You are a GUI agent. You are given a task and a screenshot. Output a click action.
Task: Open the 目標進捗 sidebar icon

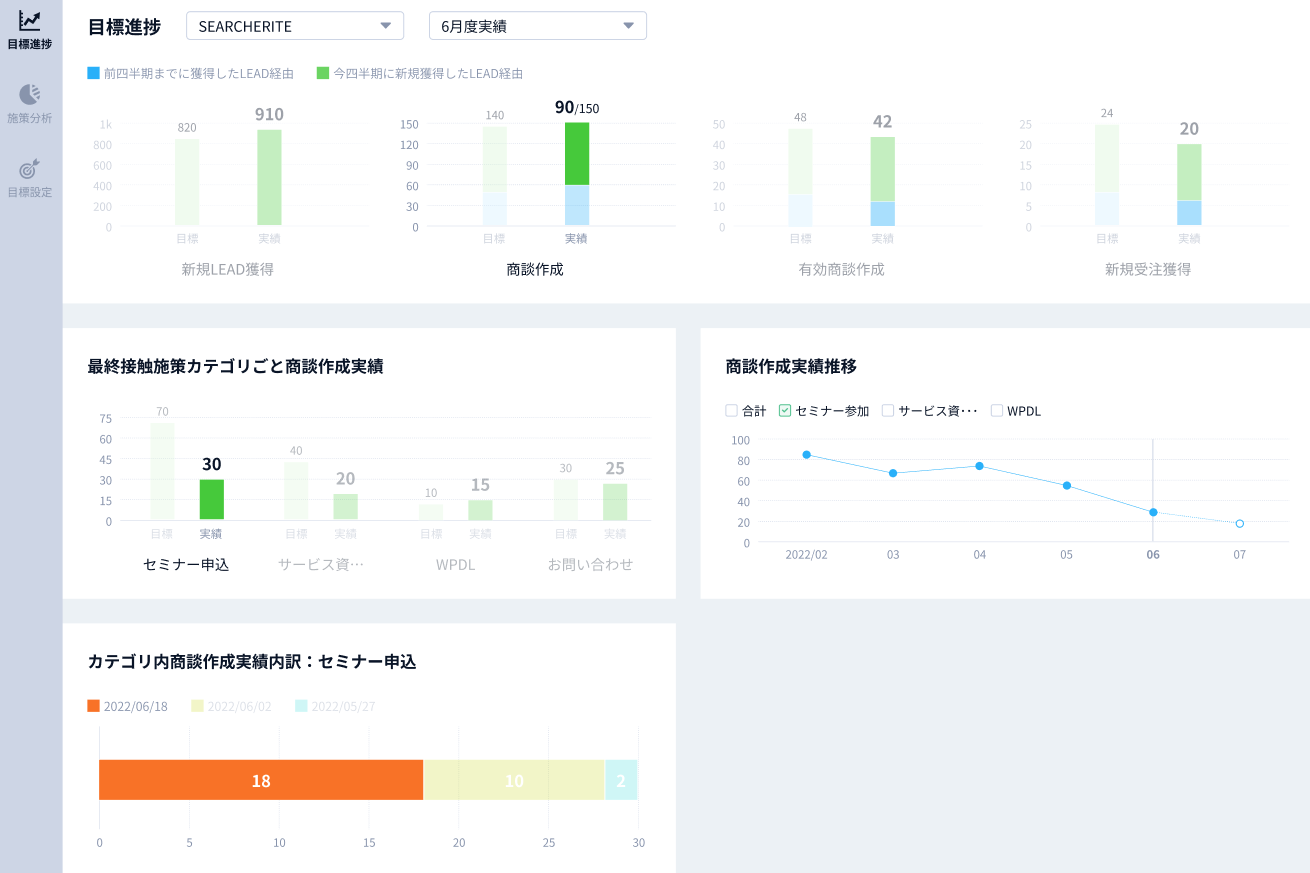pos(30,21)
